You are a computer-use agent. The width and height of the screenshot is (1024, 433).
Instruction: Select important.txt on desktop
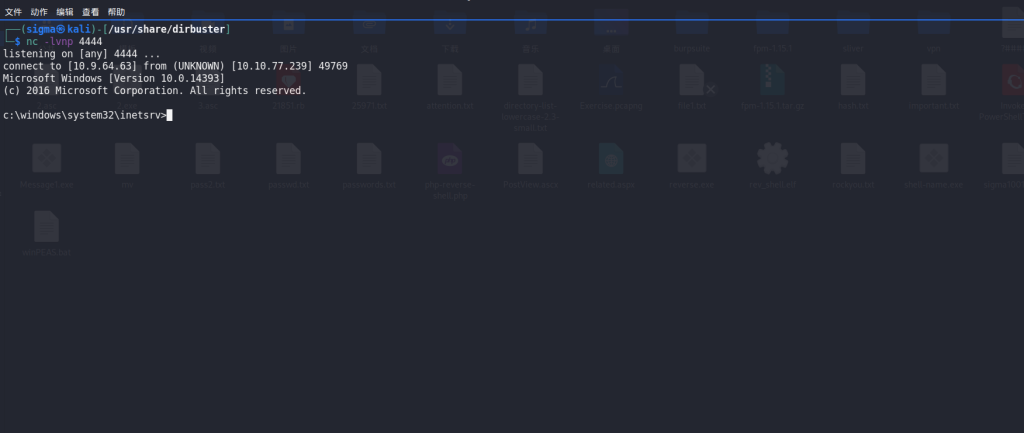point(934,88)
